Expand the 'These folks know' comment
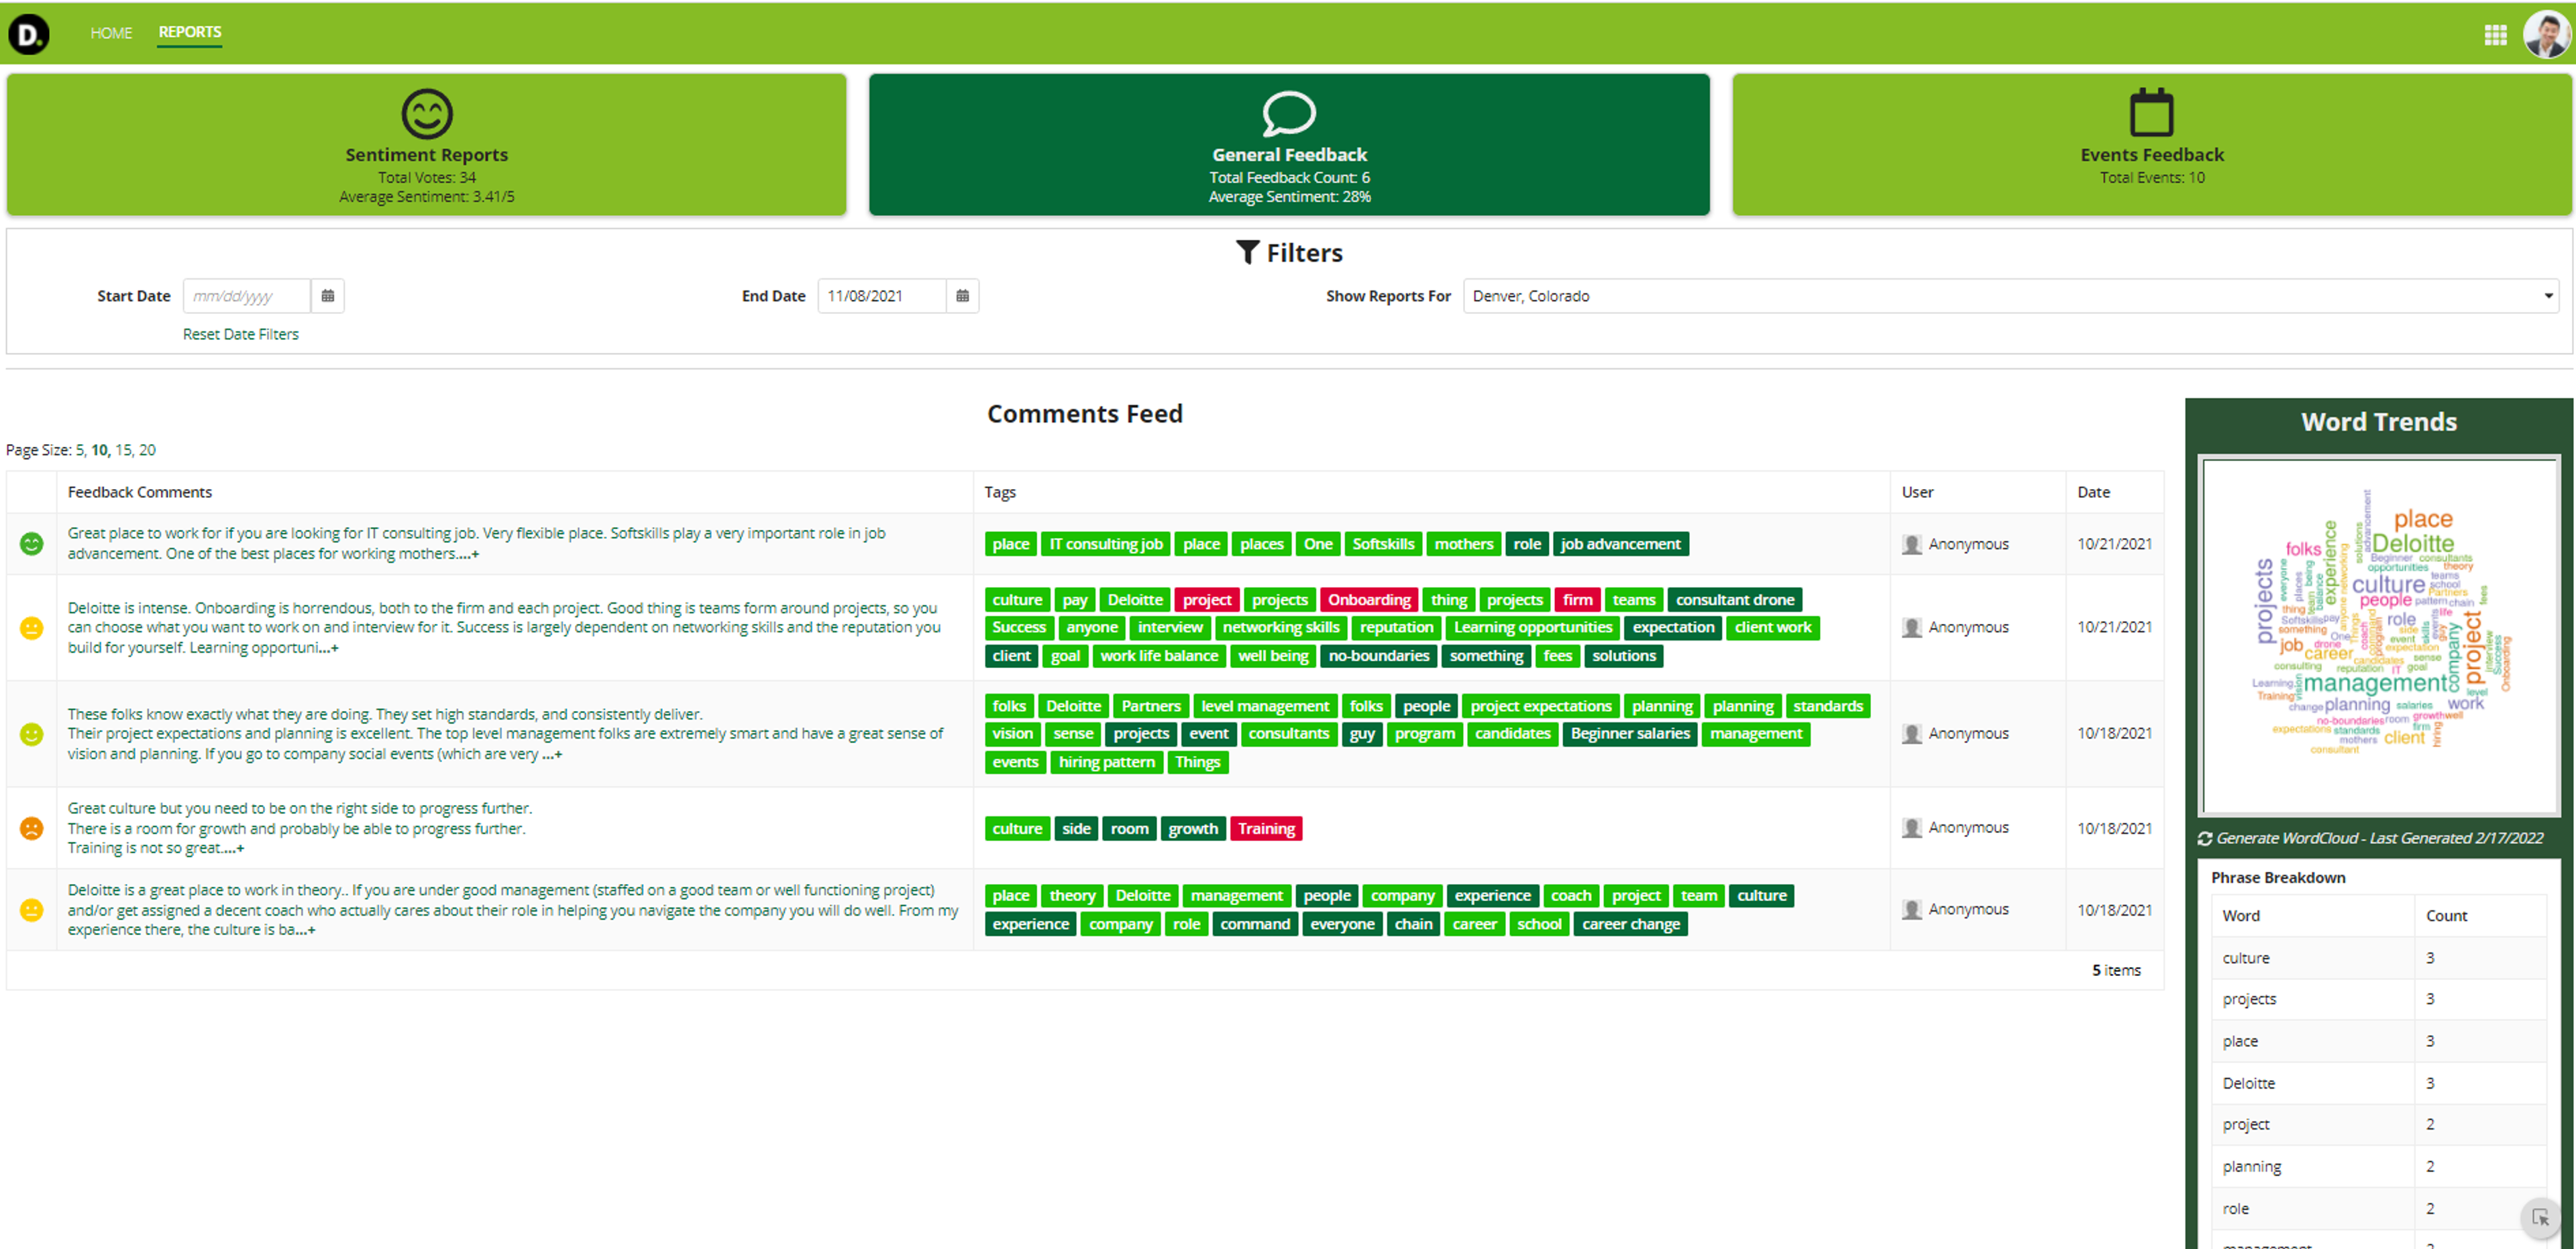 tap(552, 754)
